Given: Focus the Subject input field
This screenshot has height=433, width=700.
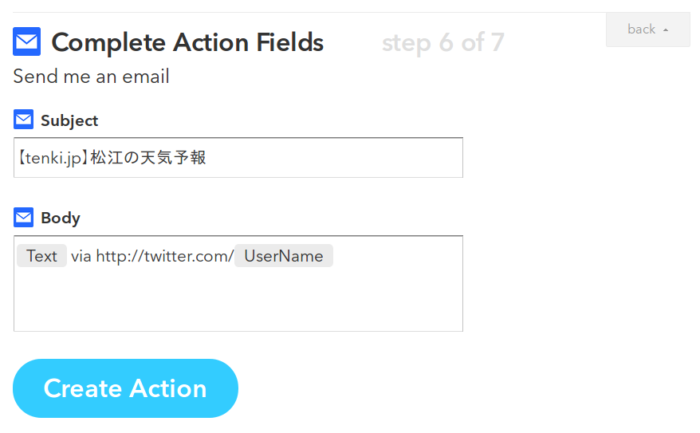Looking at the screenshot, I should [238, 158].
